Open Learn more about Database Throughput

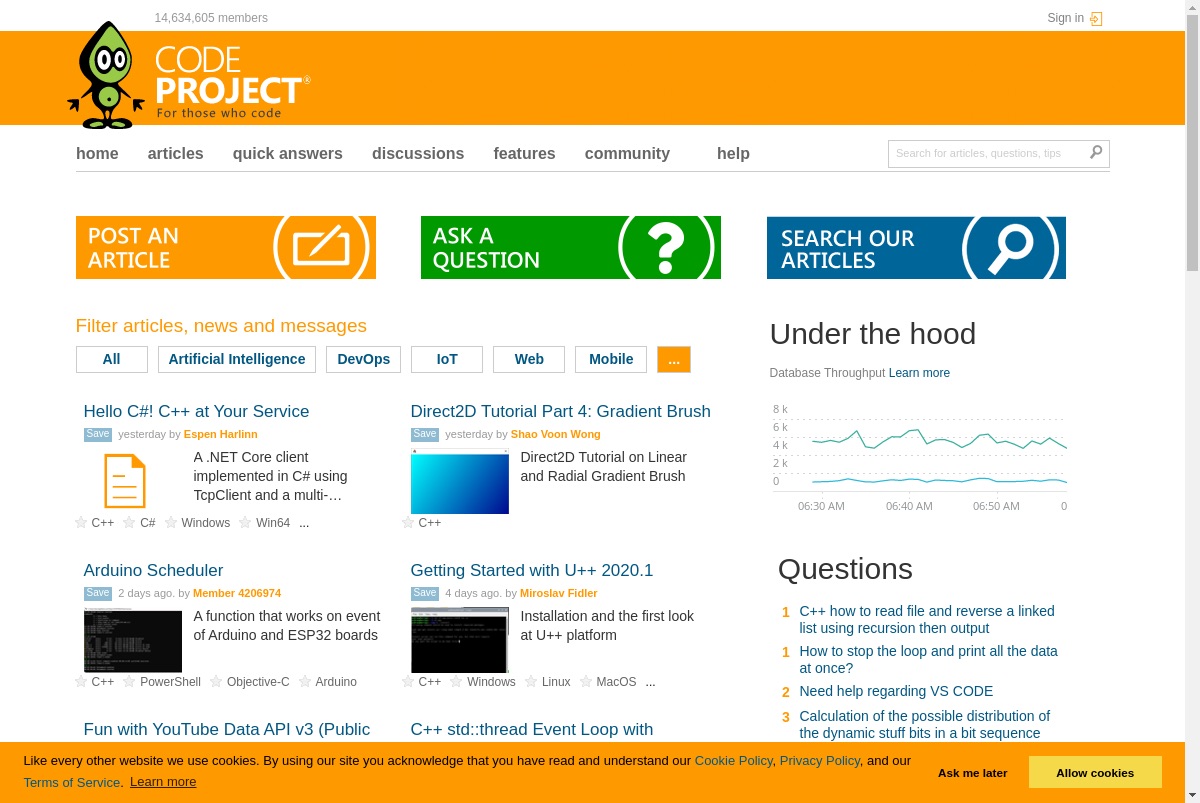click(x=919, y=373)
